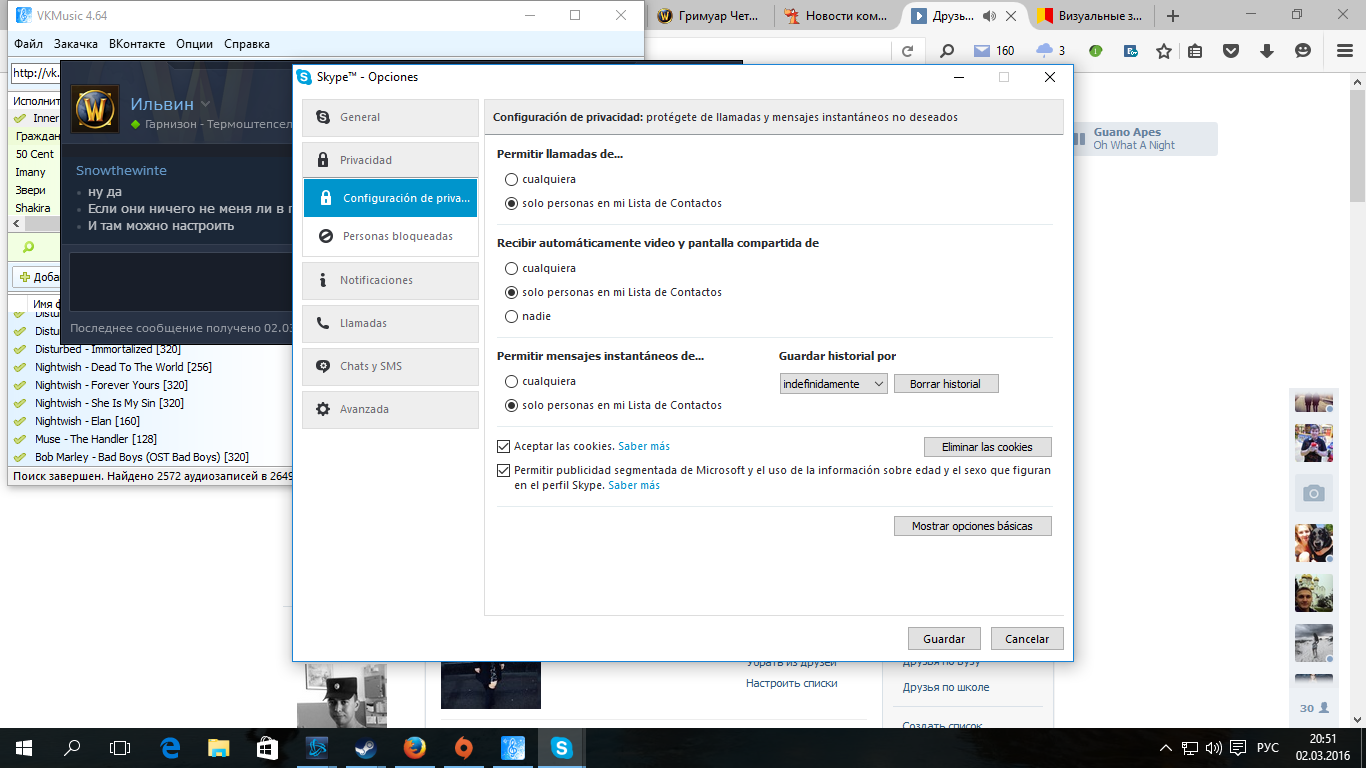The height and width of the screenshot is (768, 1366).
Task: Click Mostrar opciones básicas button
Action: (972, 526)
